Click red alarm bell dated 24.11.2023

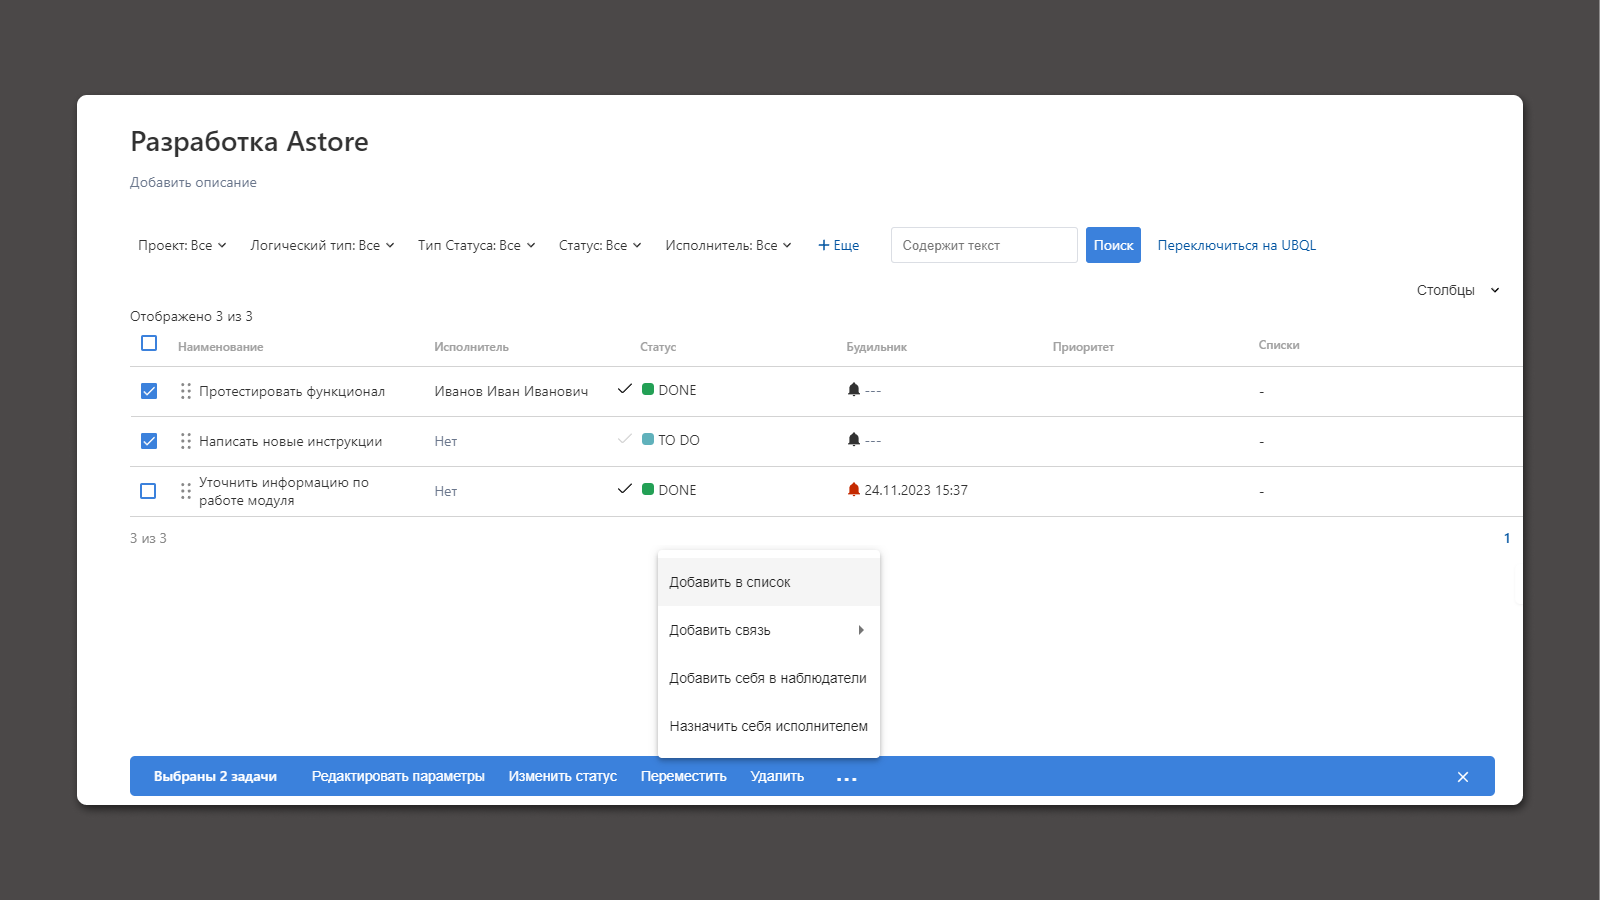[854, 489]
